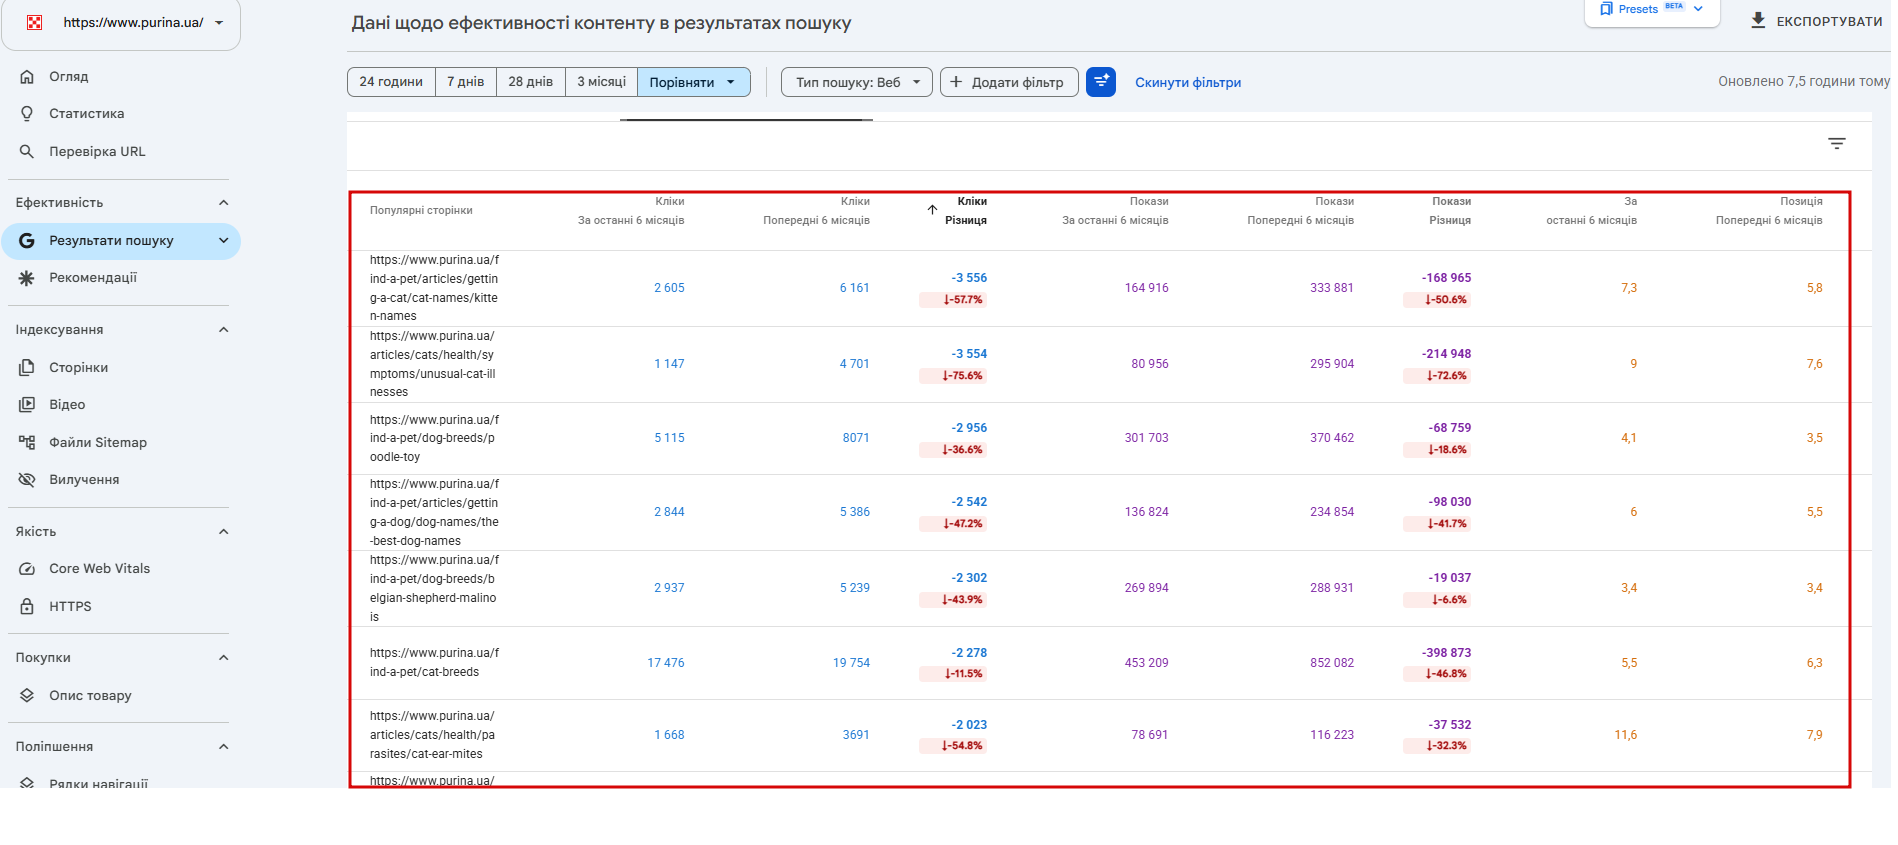Click the Core Web Vitals gauge icon
This screenshot has height=845, width=1898.
pyautogui.click(x=27, y=569)
